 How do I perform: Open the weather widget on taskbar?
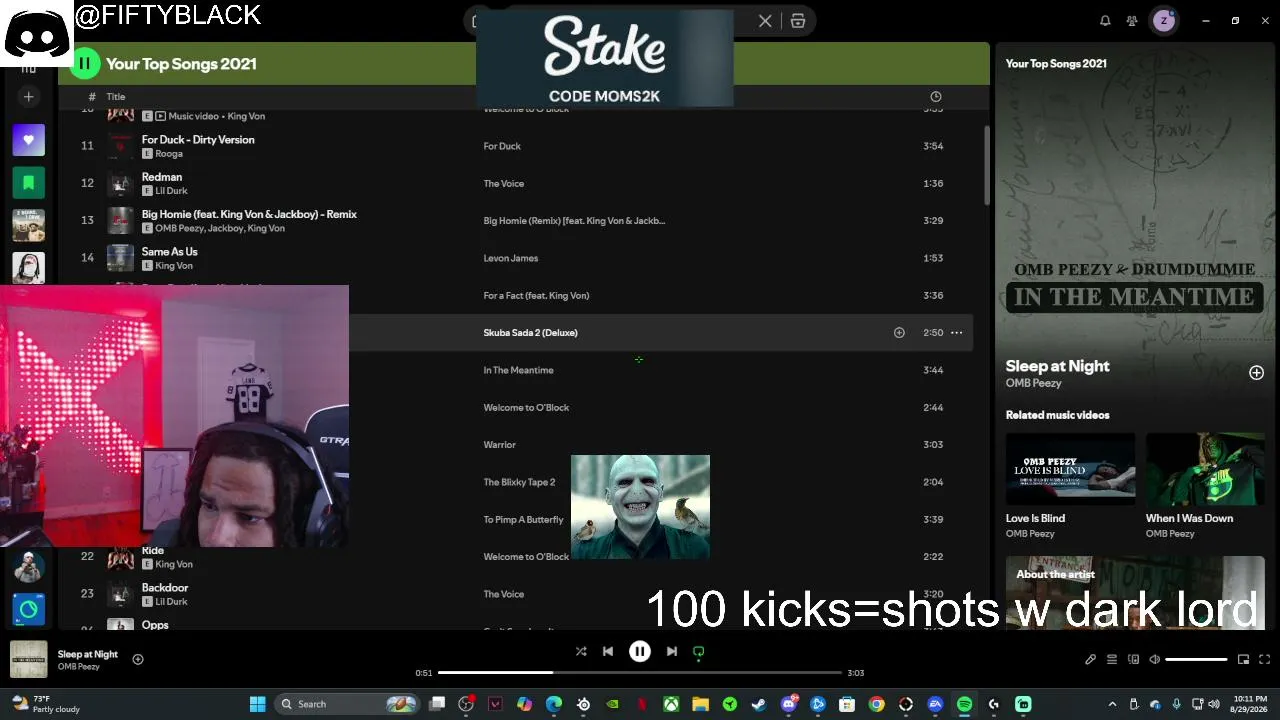45,704
